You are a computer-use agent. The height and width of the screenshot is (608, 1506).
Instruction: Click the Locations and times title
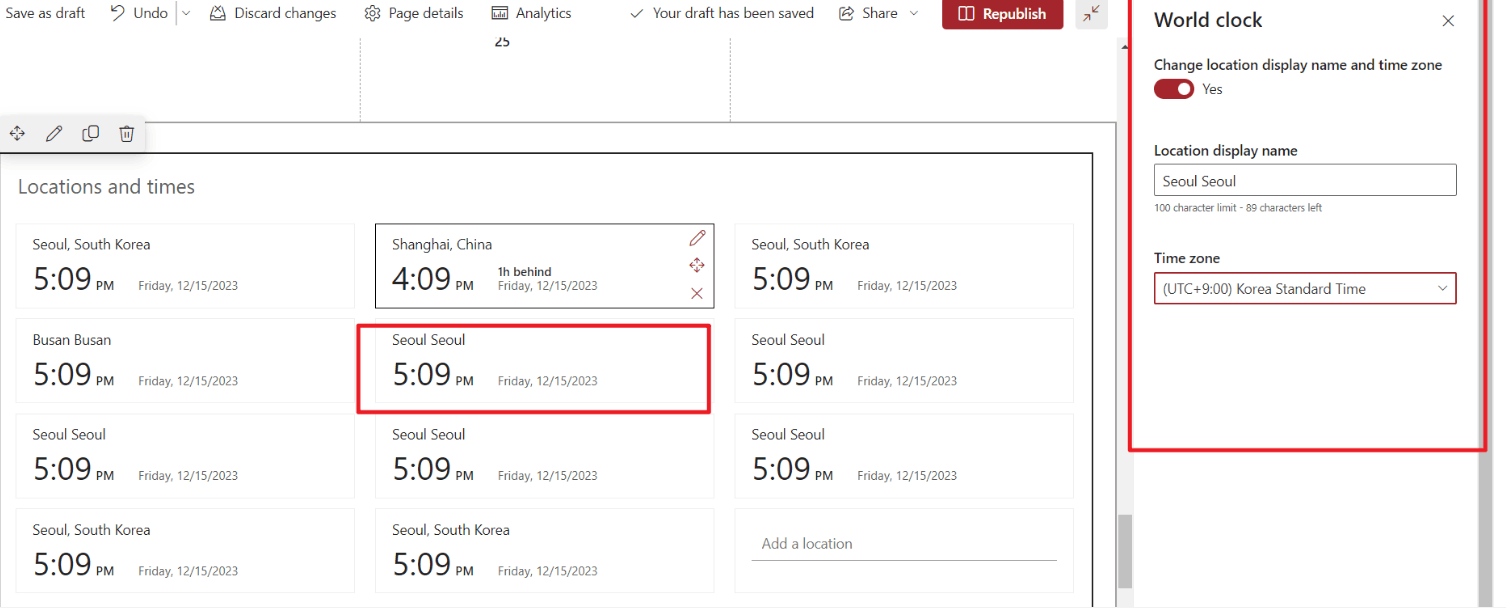[x=106, y=187]
